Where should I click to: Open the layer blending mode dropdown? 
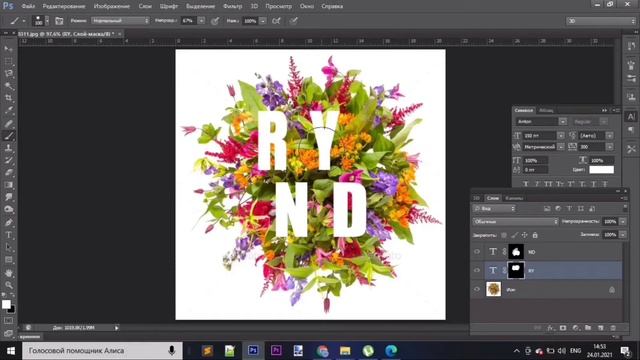[x=515, y=221]
